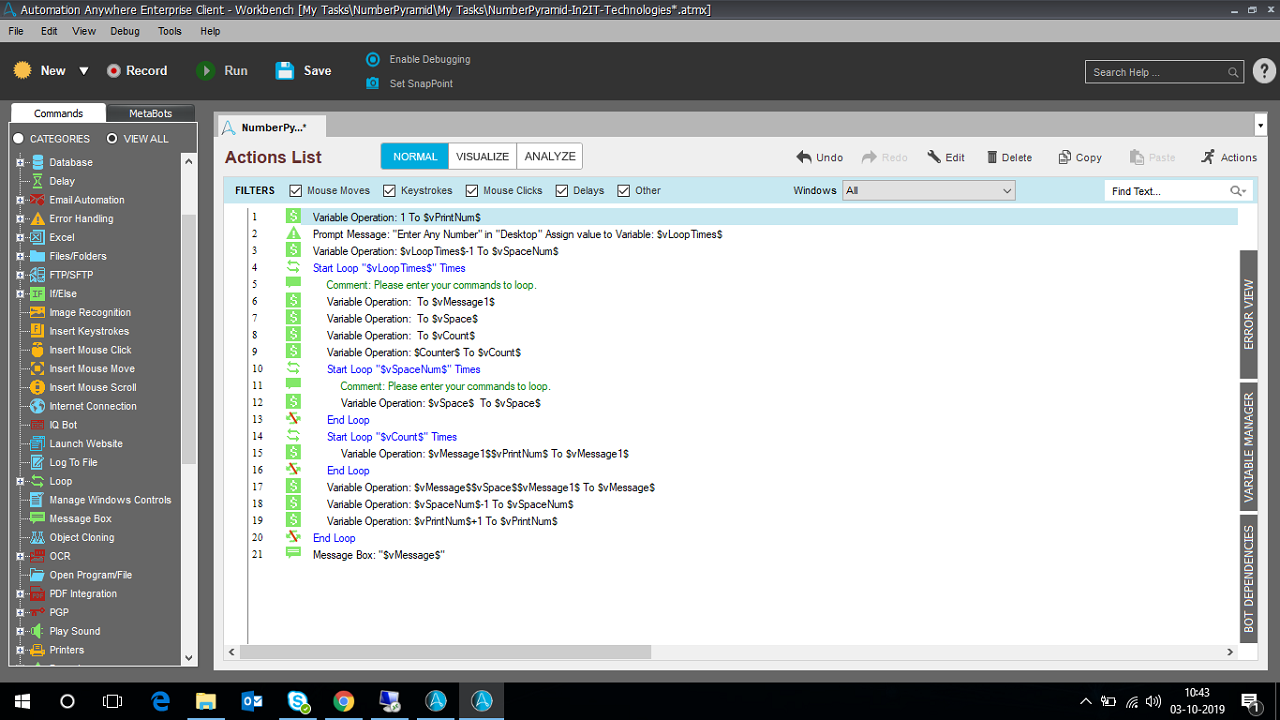Expand the OCR command node
Viewport: 1280px width, 720px height.
(19, 556)
